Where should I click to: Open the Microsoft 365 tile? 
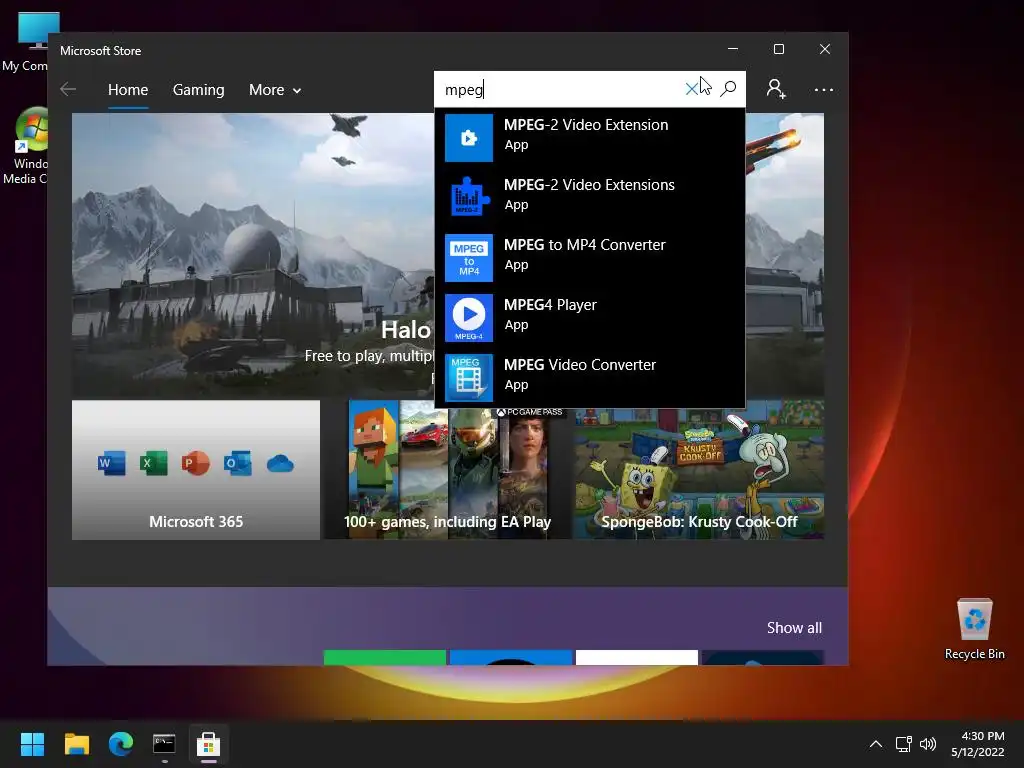tap(196, 470)
